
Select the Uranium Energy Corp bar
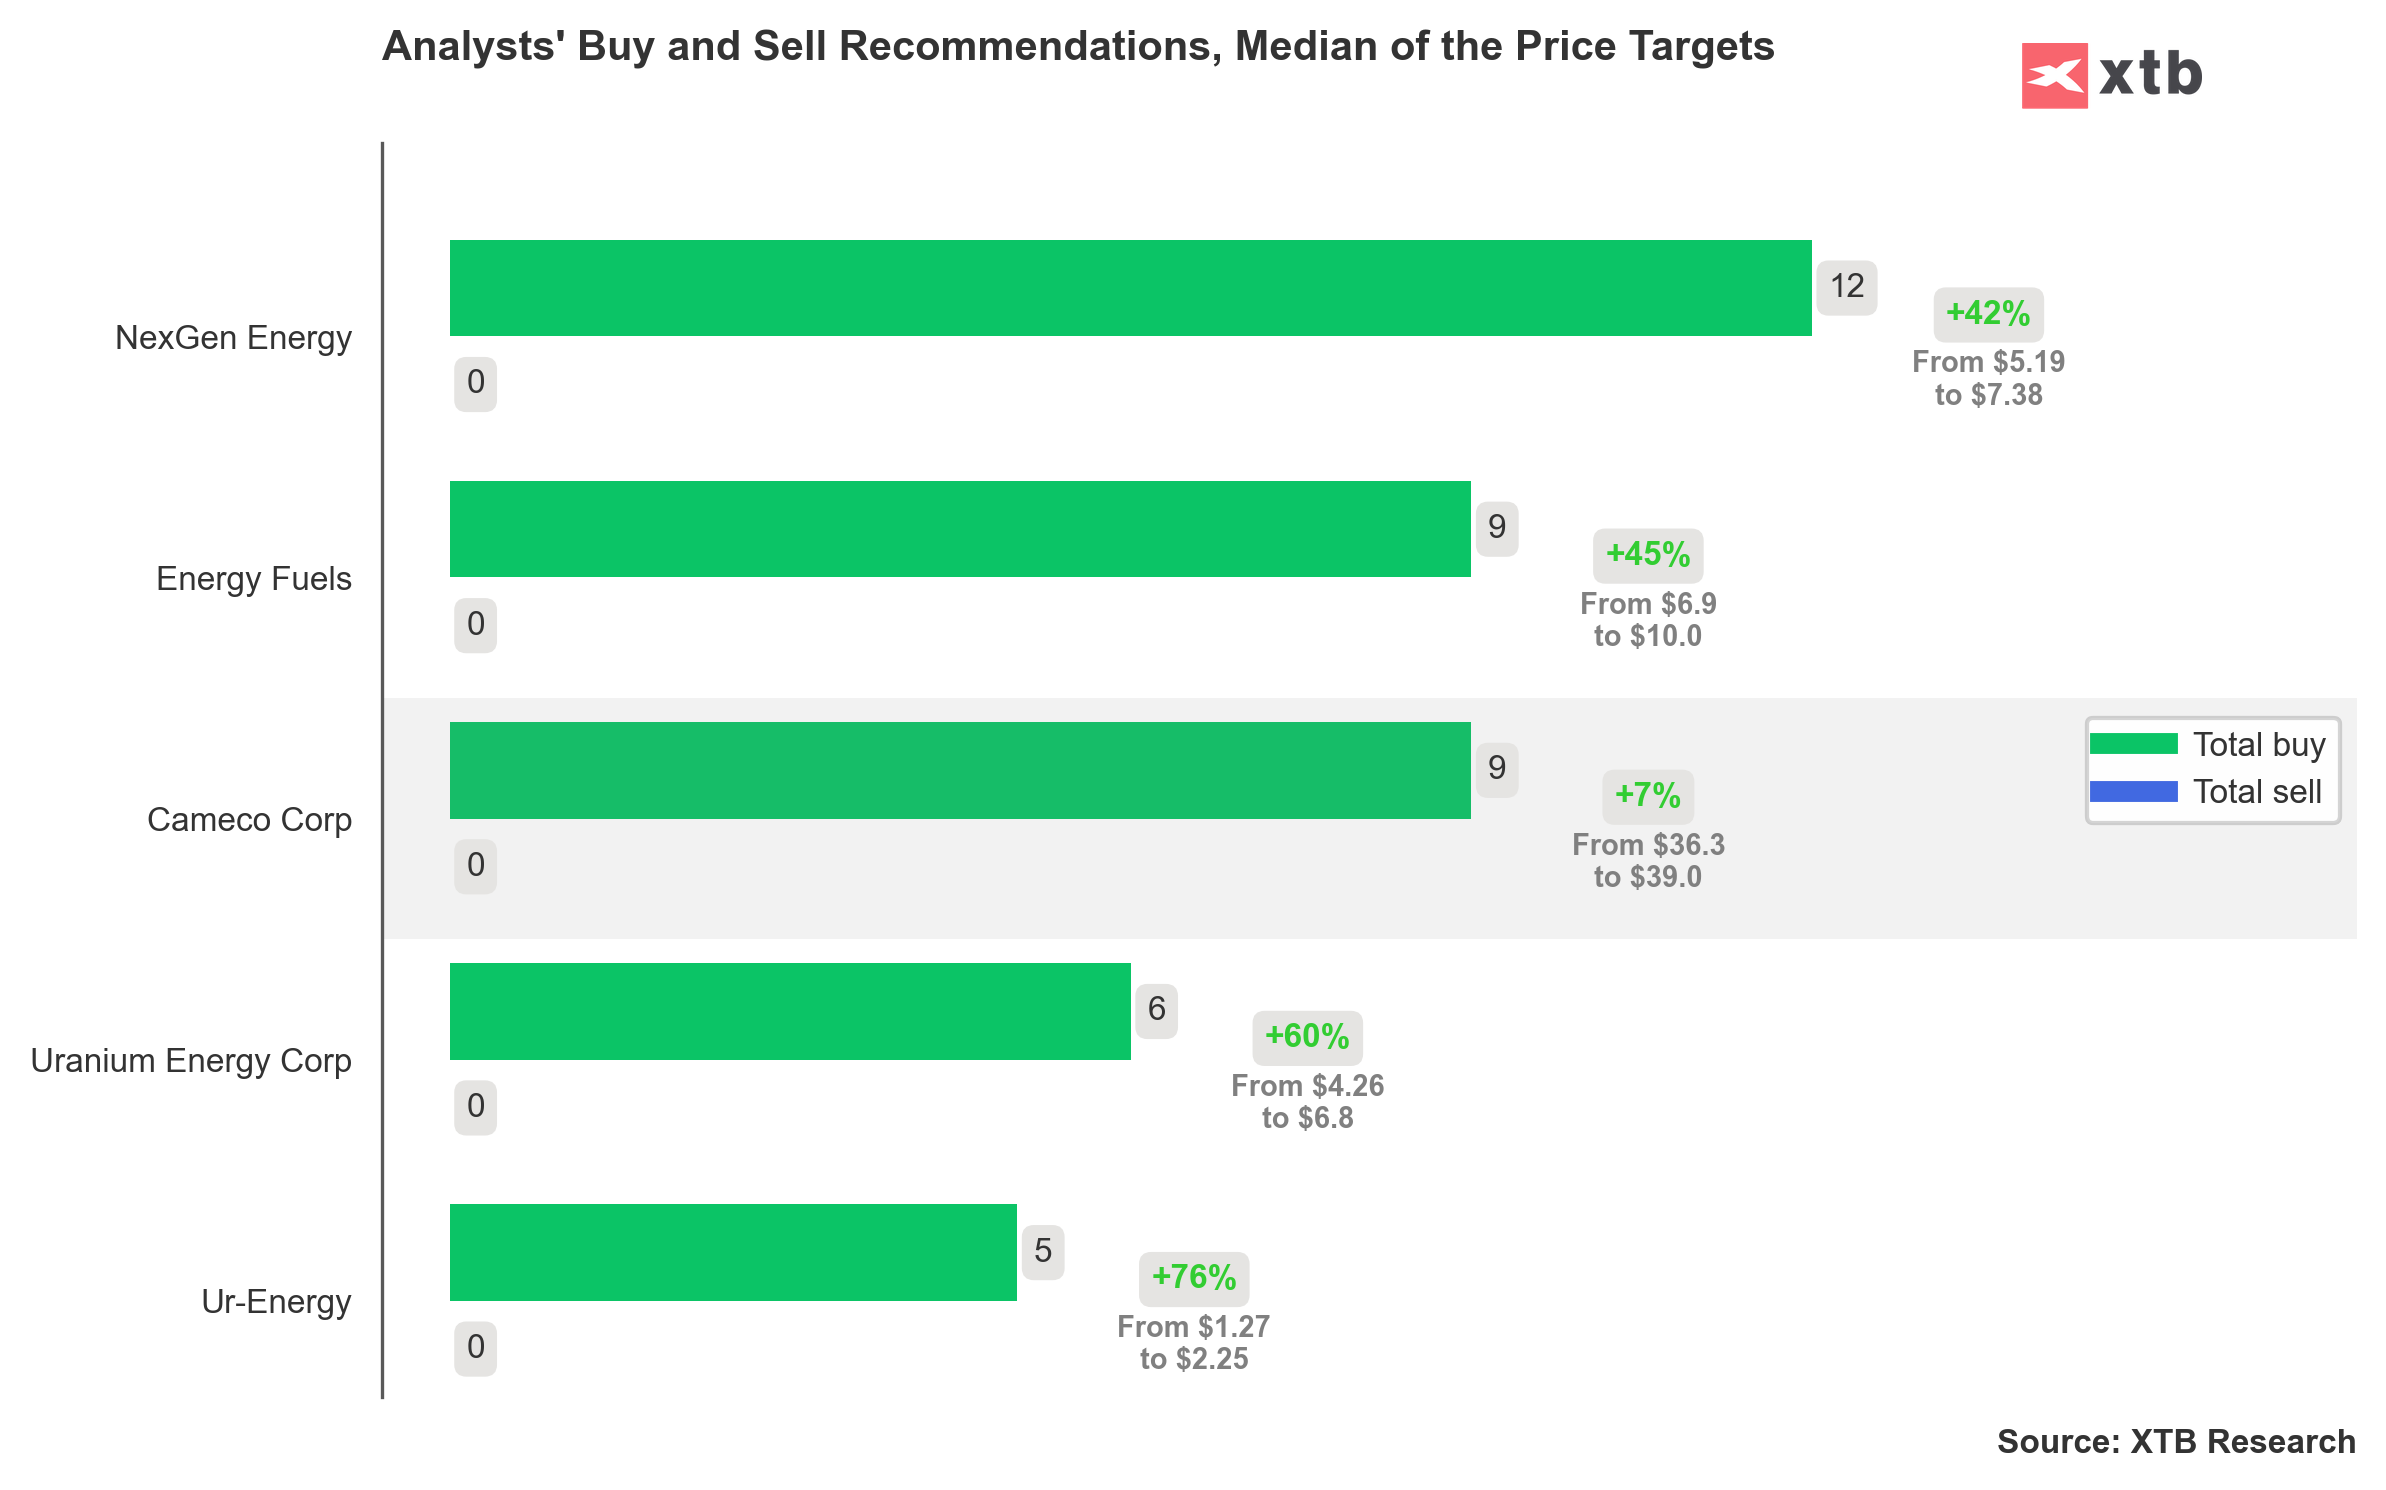[x=790, y=1011]
